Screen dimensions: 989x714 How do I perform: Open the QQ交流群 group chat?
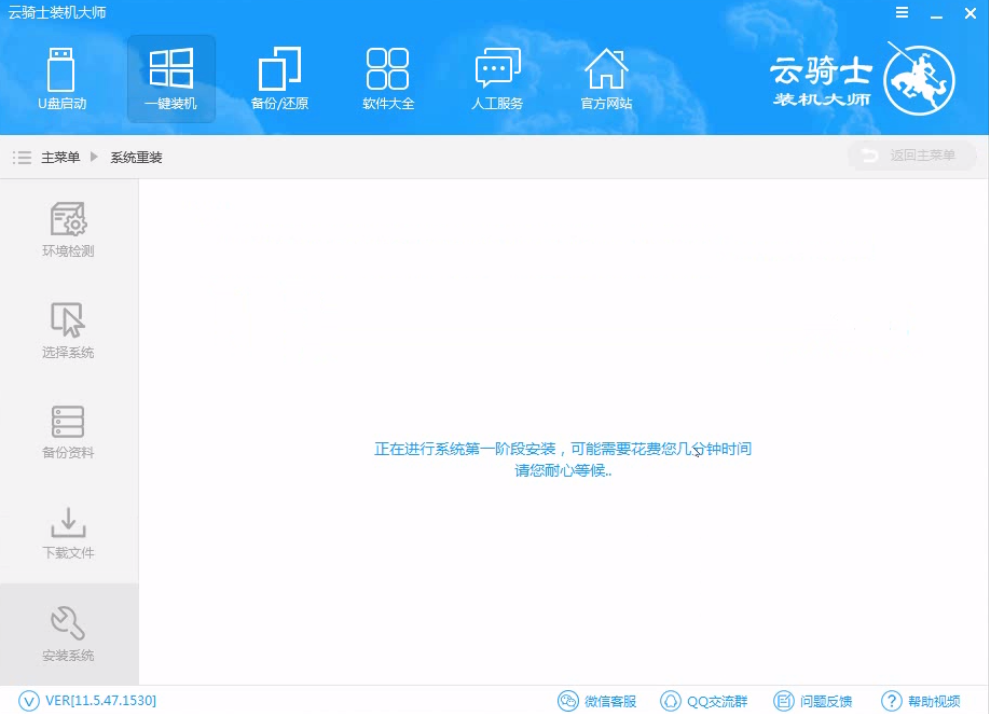(704, 701)
